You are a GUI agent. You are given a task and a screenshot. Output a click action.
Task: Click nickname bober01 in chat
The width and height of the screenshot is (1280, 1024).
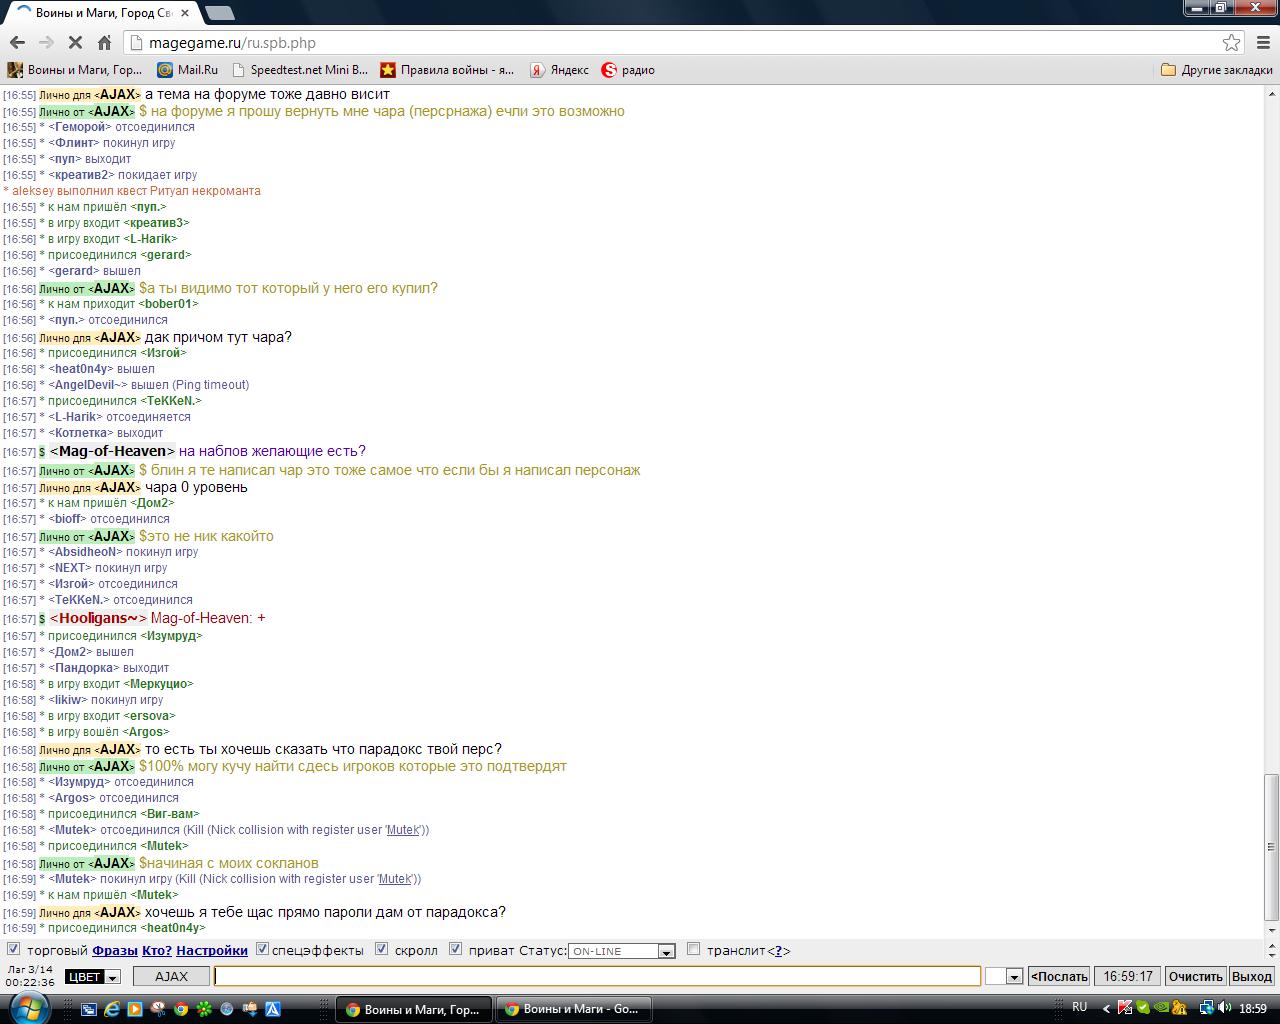coord(169,304)
